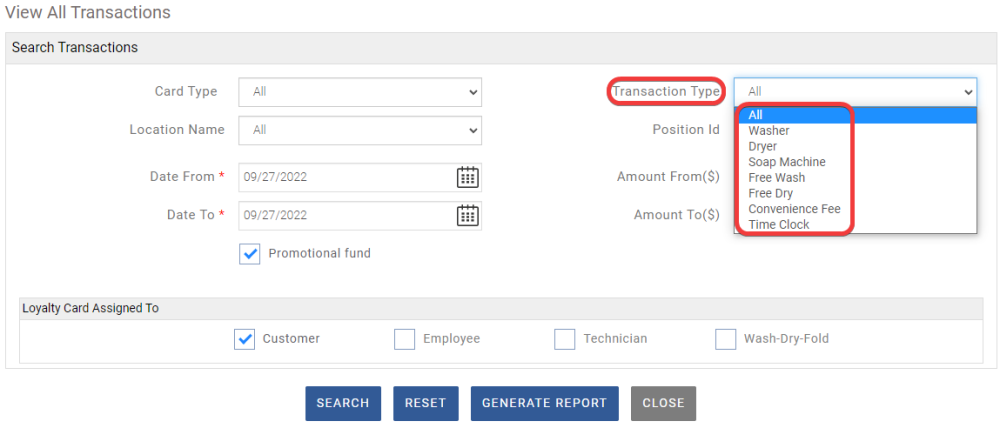Open the Date From calendar picker icon
This screenshot has height=428, width=1000.
[x=467, y=177]
